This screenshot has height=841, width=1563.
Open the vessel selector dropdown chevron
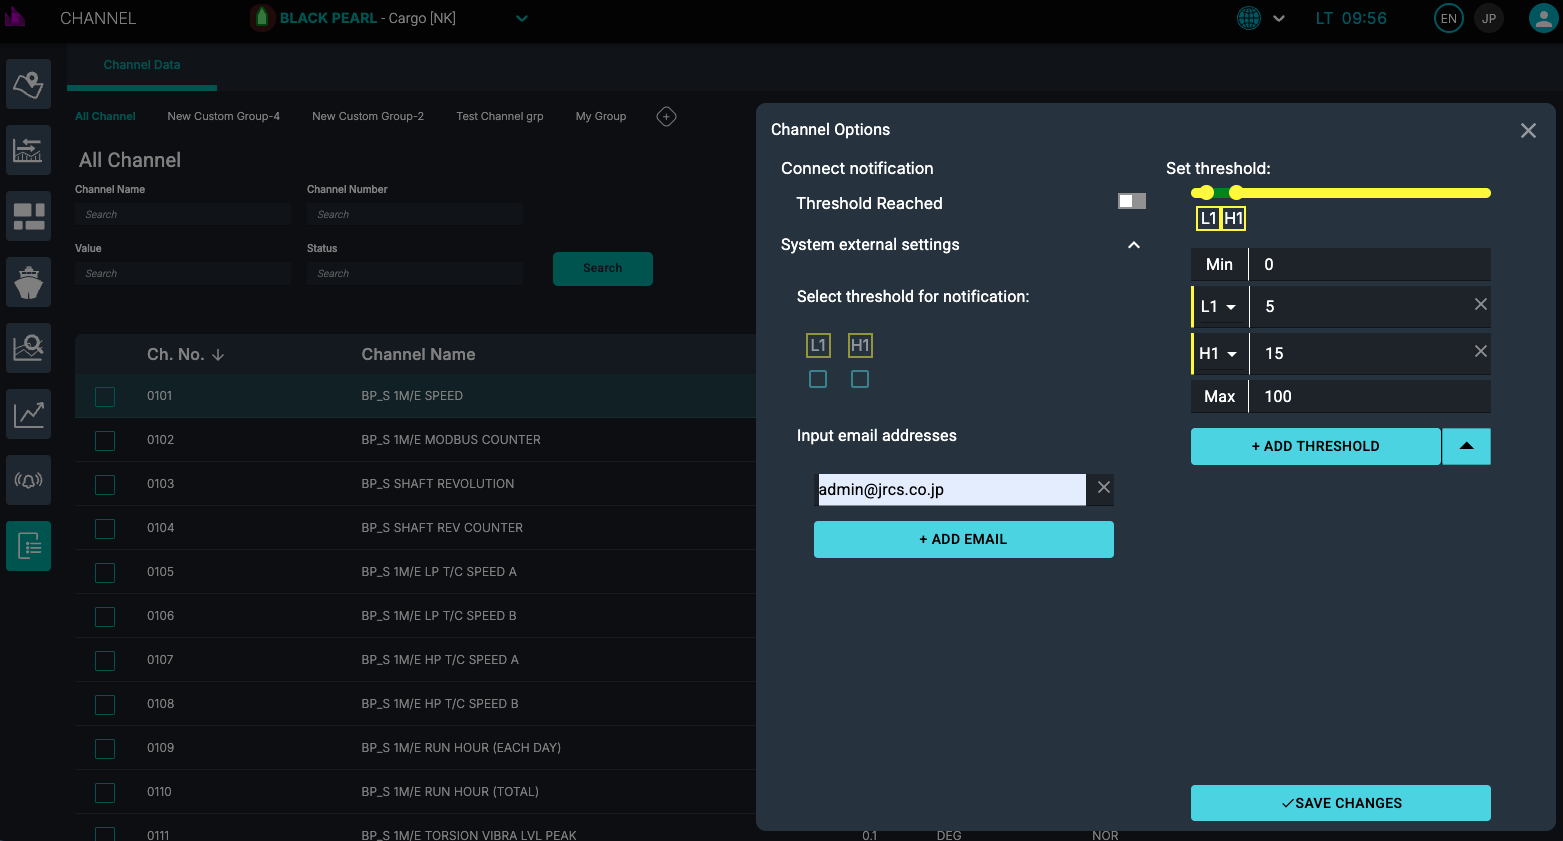coord(522,18)
